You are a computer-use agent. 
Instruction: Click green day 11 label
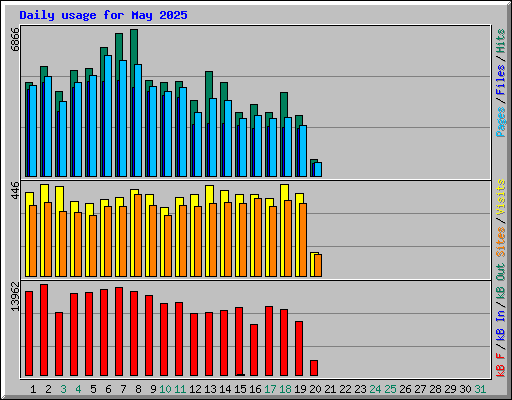tap(180, 389)
